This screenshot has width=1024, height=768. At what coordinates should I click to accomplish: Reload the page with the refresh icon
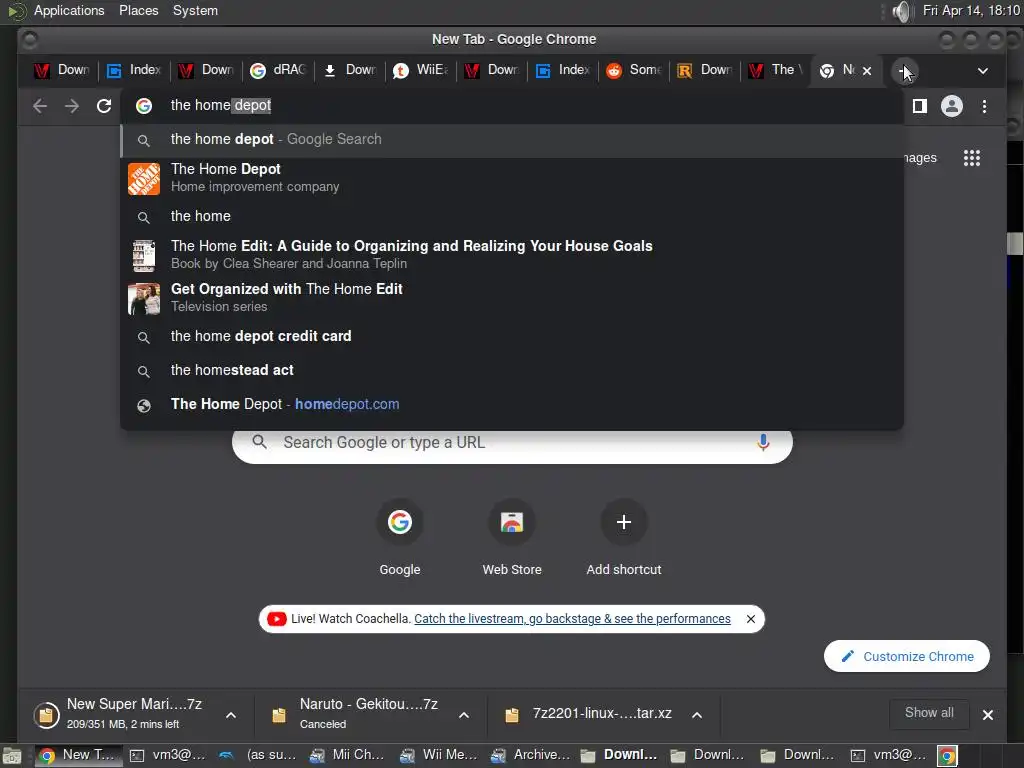click(104, 106)
